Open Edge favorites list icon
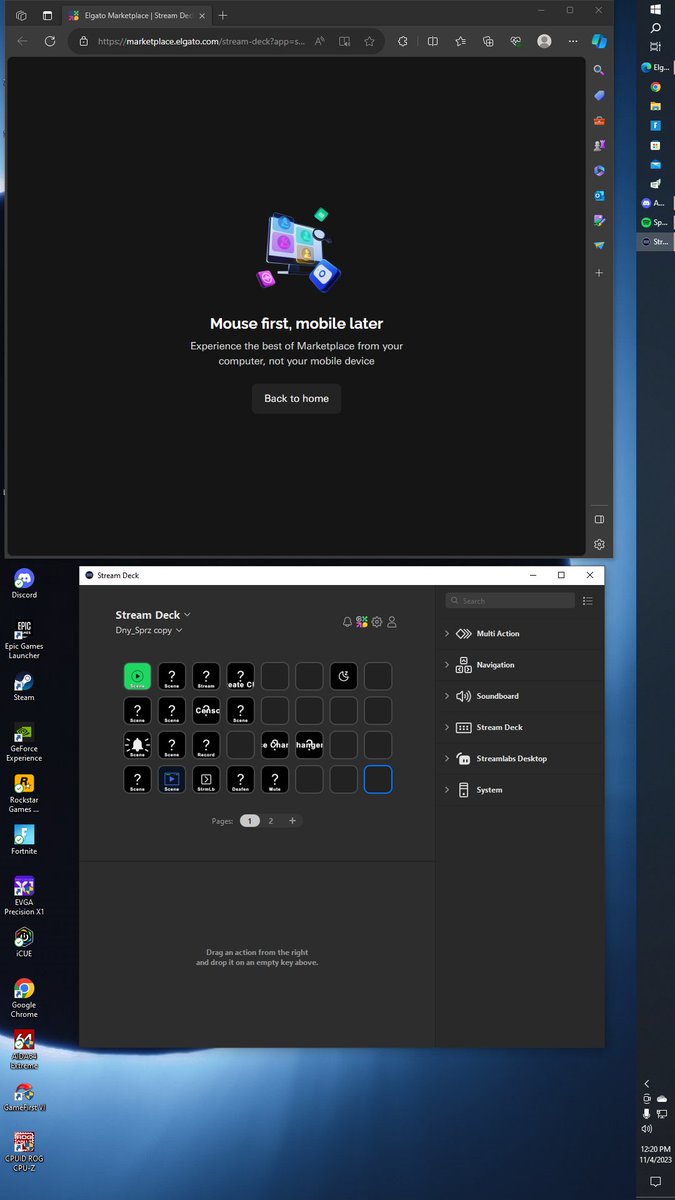 point(460,41)
